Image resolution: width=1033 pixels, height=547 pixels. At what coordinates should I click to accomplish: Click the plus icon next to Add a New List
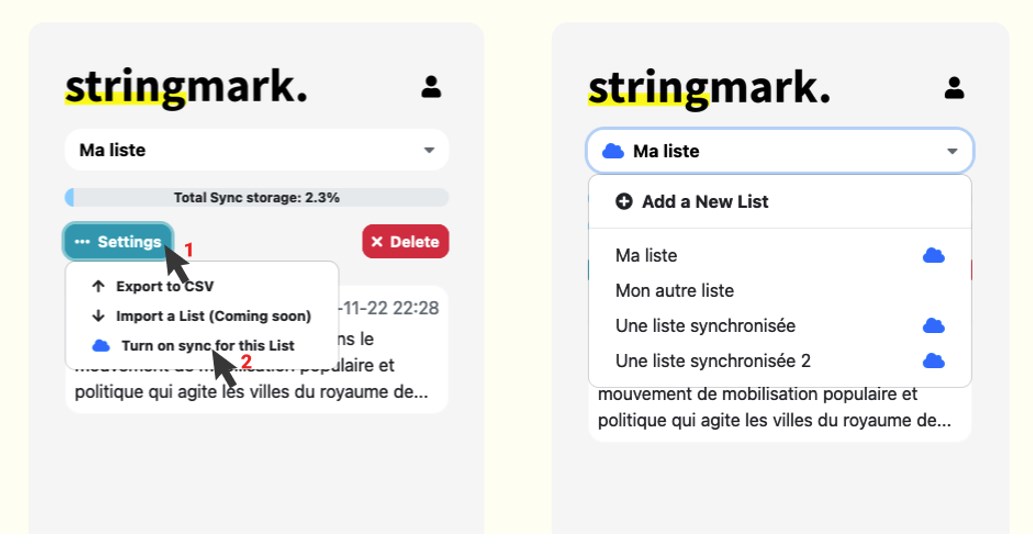coord(624,202)
